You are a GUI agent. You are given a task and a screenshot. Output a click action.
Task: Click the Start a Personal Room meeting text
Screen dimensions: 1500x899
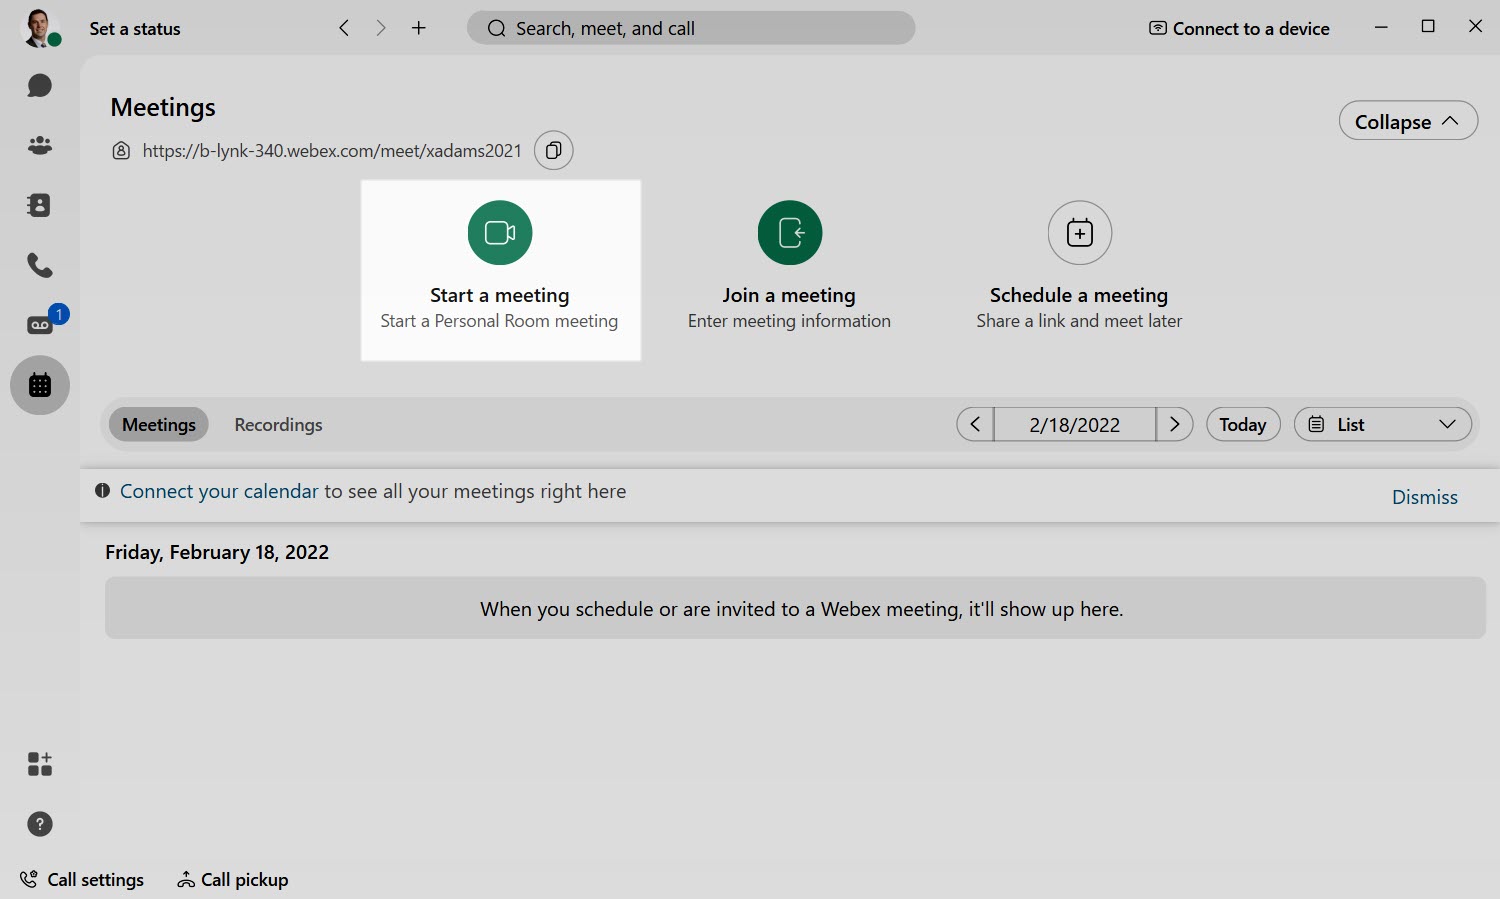499,321
